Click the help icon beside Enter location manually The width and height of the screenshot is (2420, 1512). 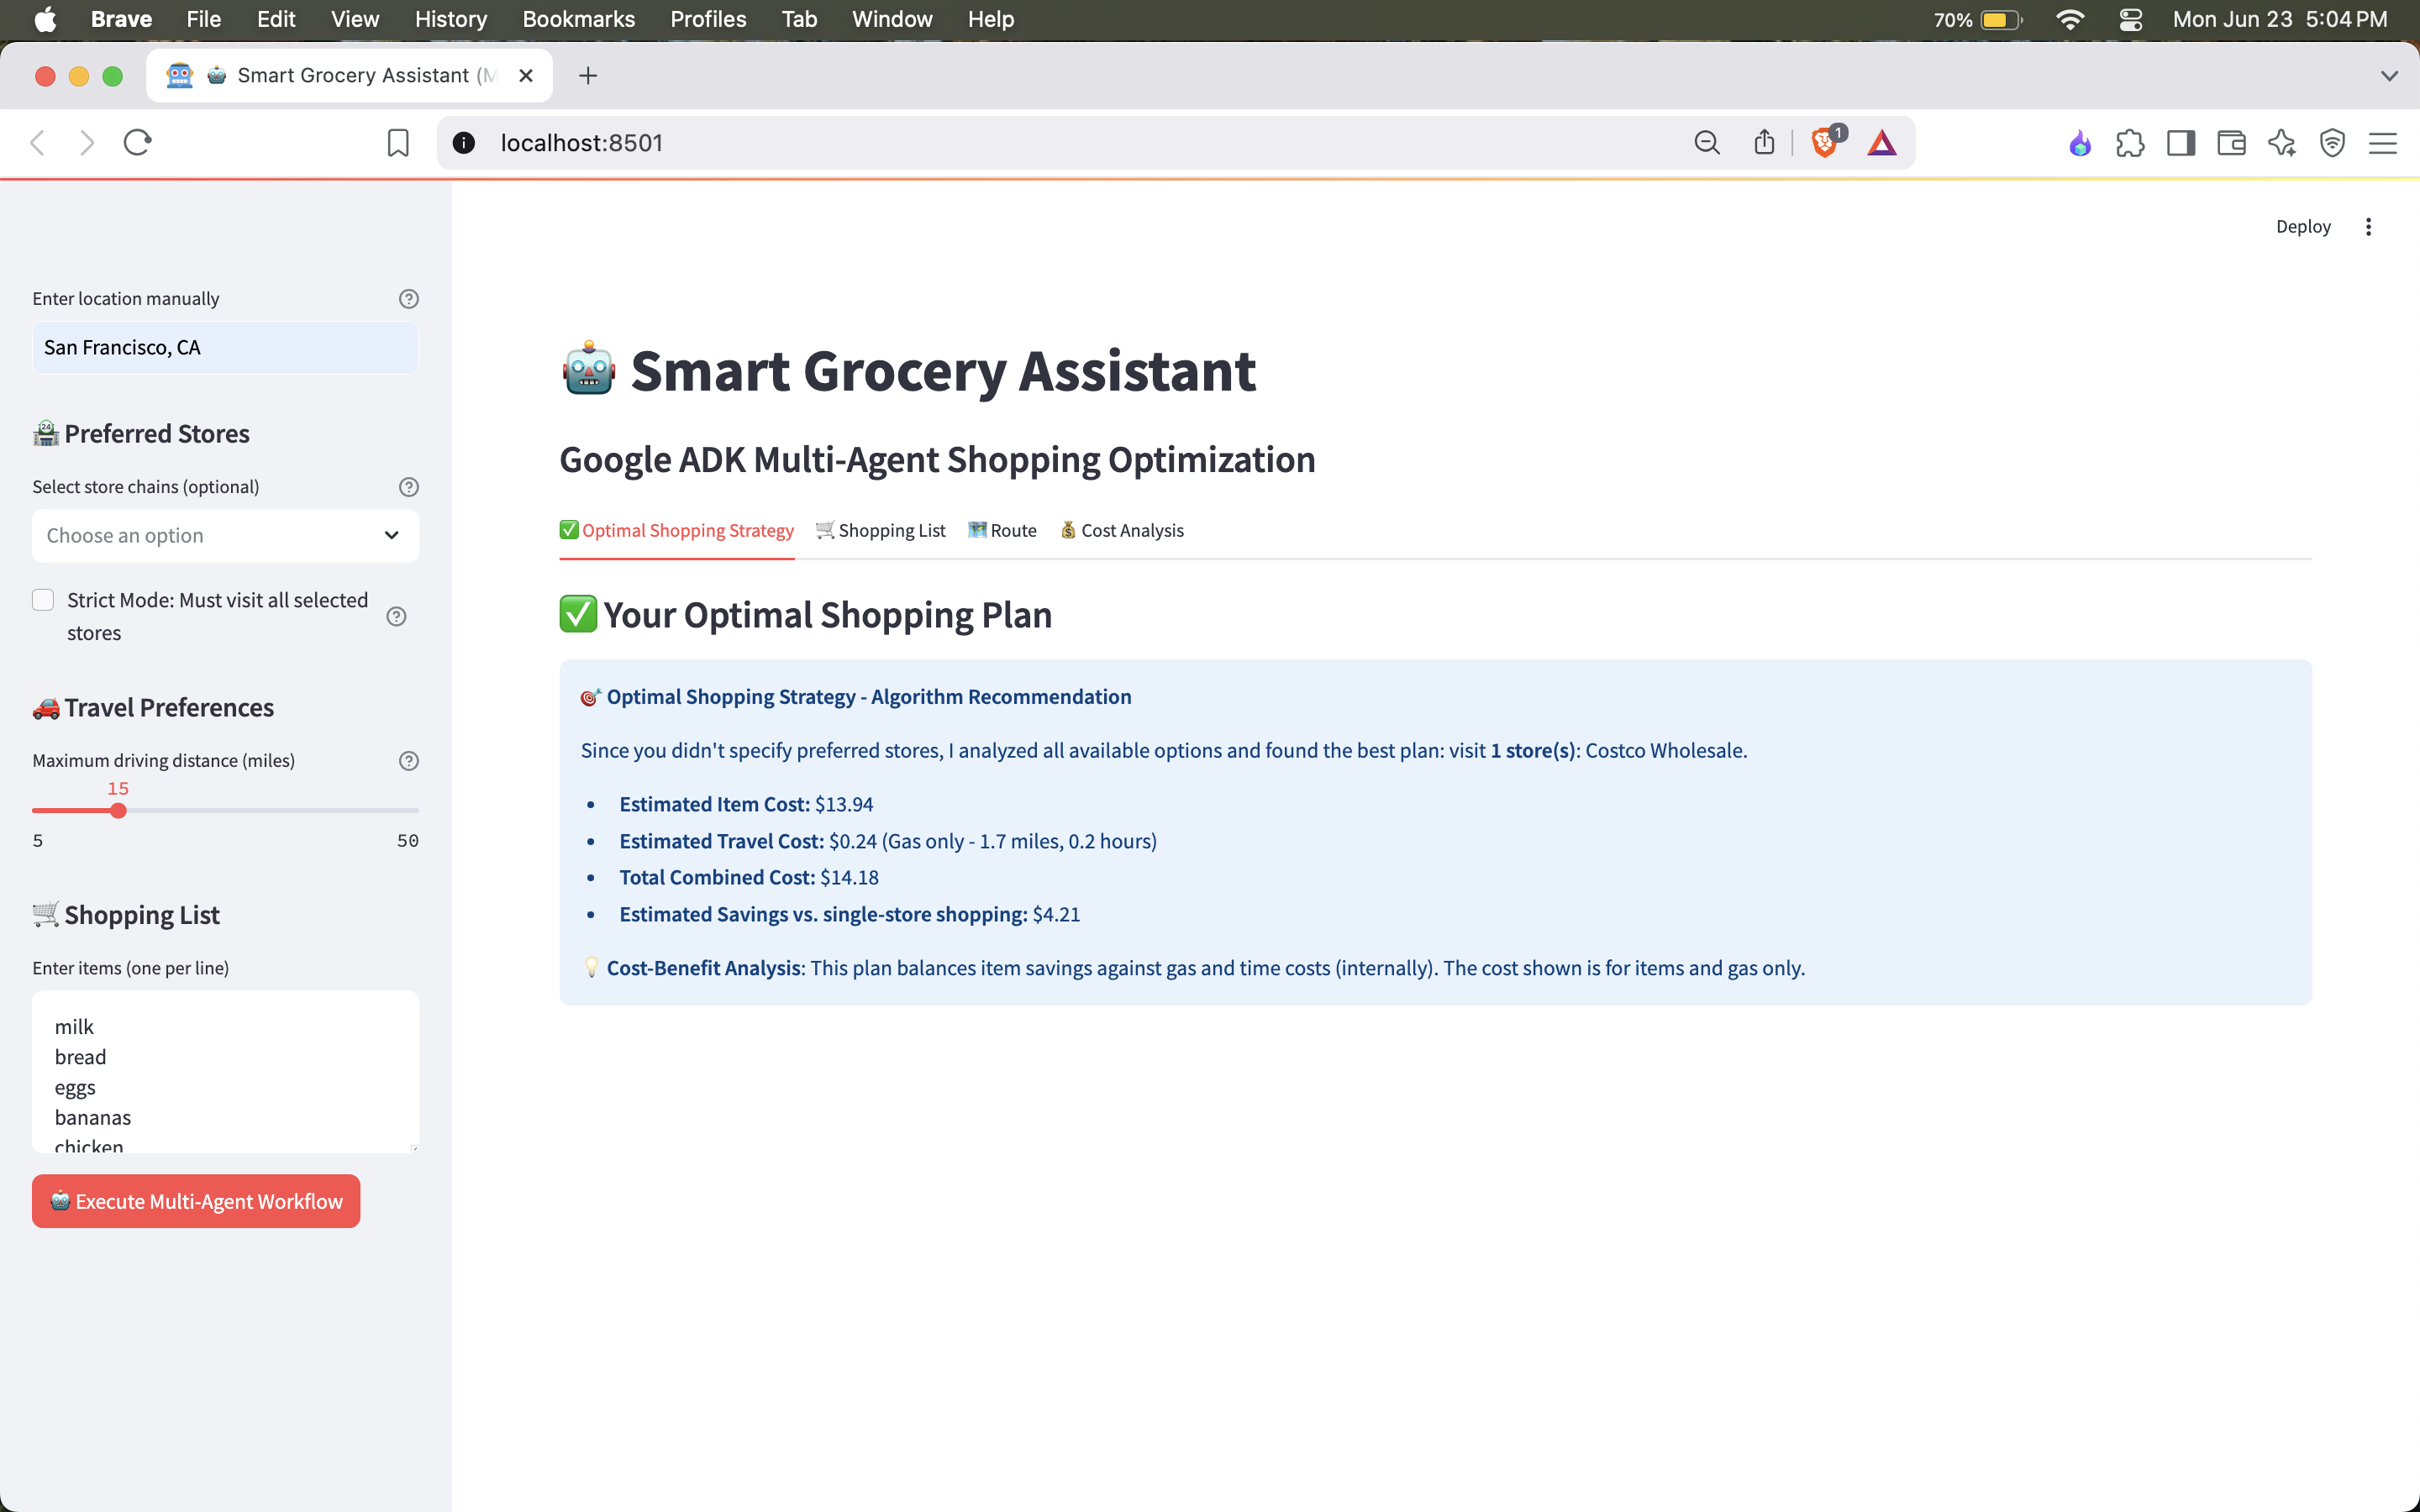click(x=408, y=299)
